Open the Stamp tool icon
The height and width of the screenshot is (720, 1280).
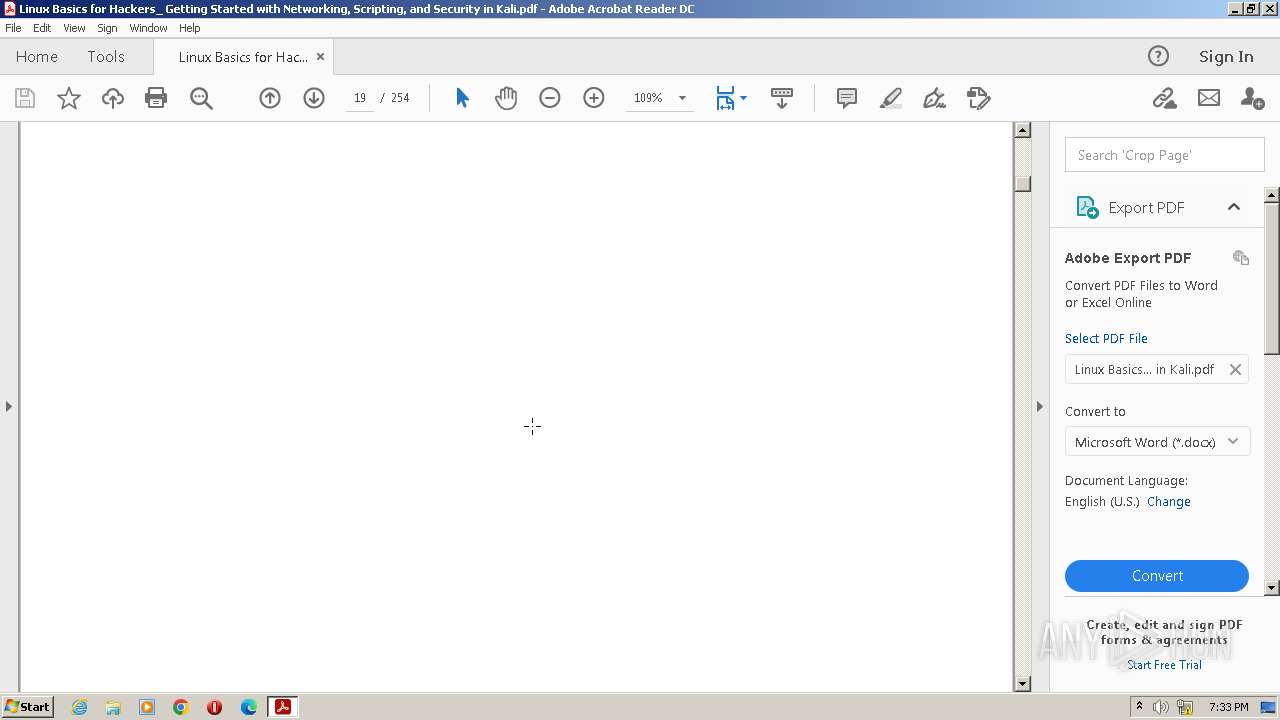(979, 98)
